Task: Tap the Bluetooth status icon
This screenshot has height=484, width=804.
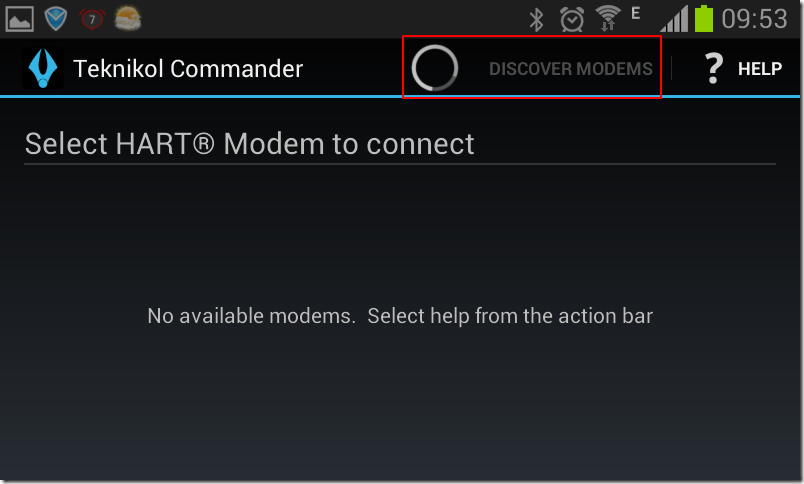Action: [x=536, y=19]
